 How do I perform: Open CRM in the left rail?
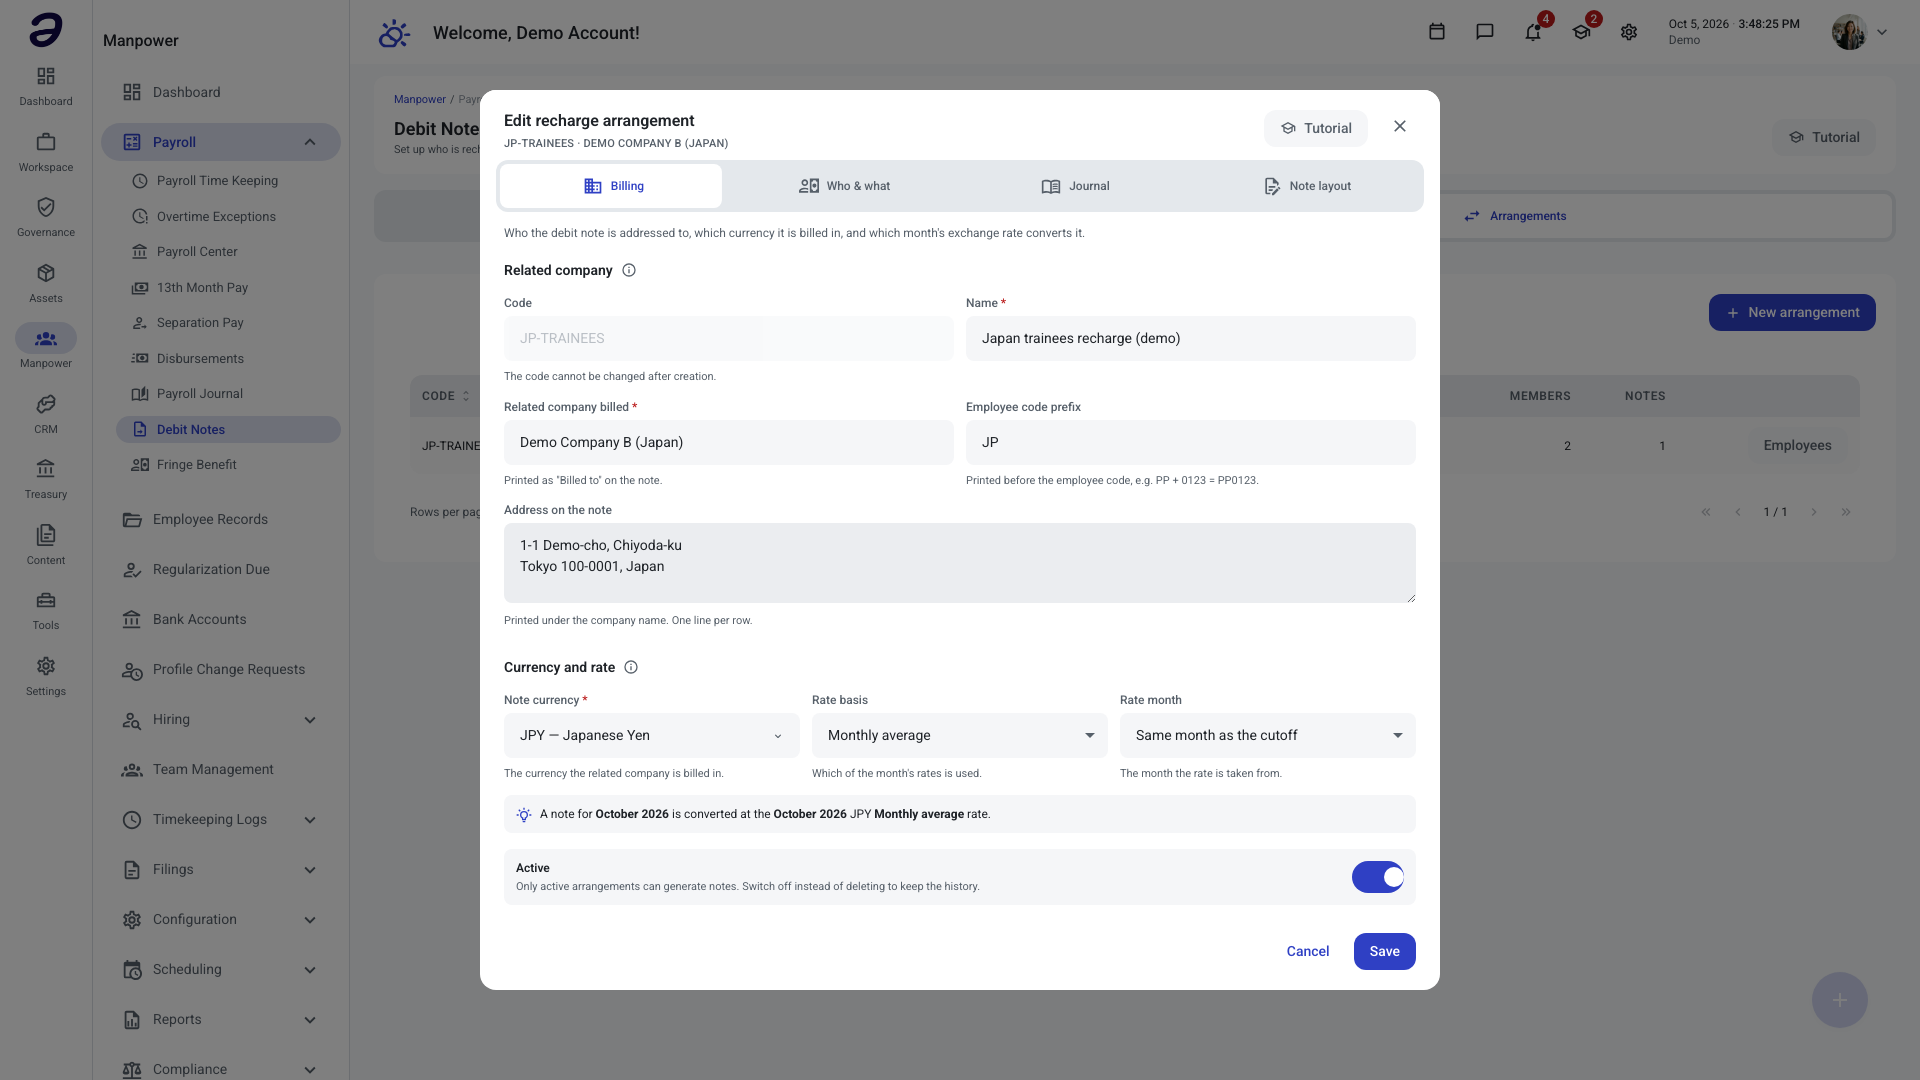[46, 414]
